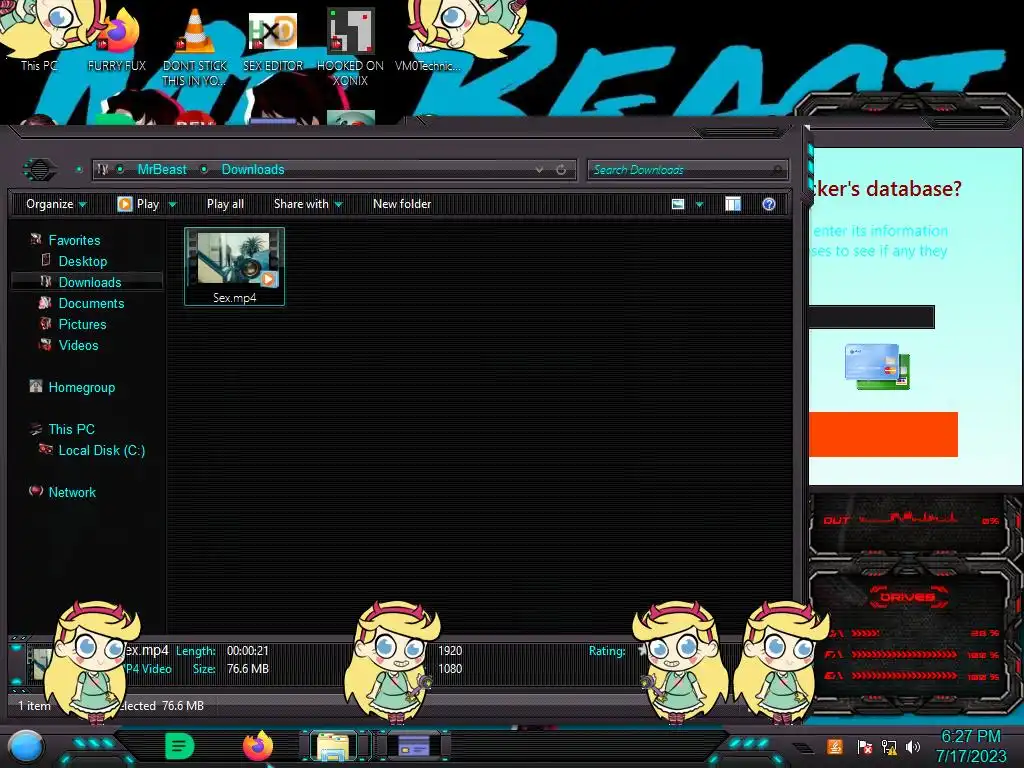Click the search magnifier icon
The image size is (1024, 768).
(x=776, y=170)
